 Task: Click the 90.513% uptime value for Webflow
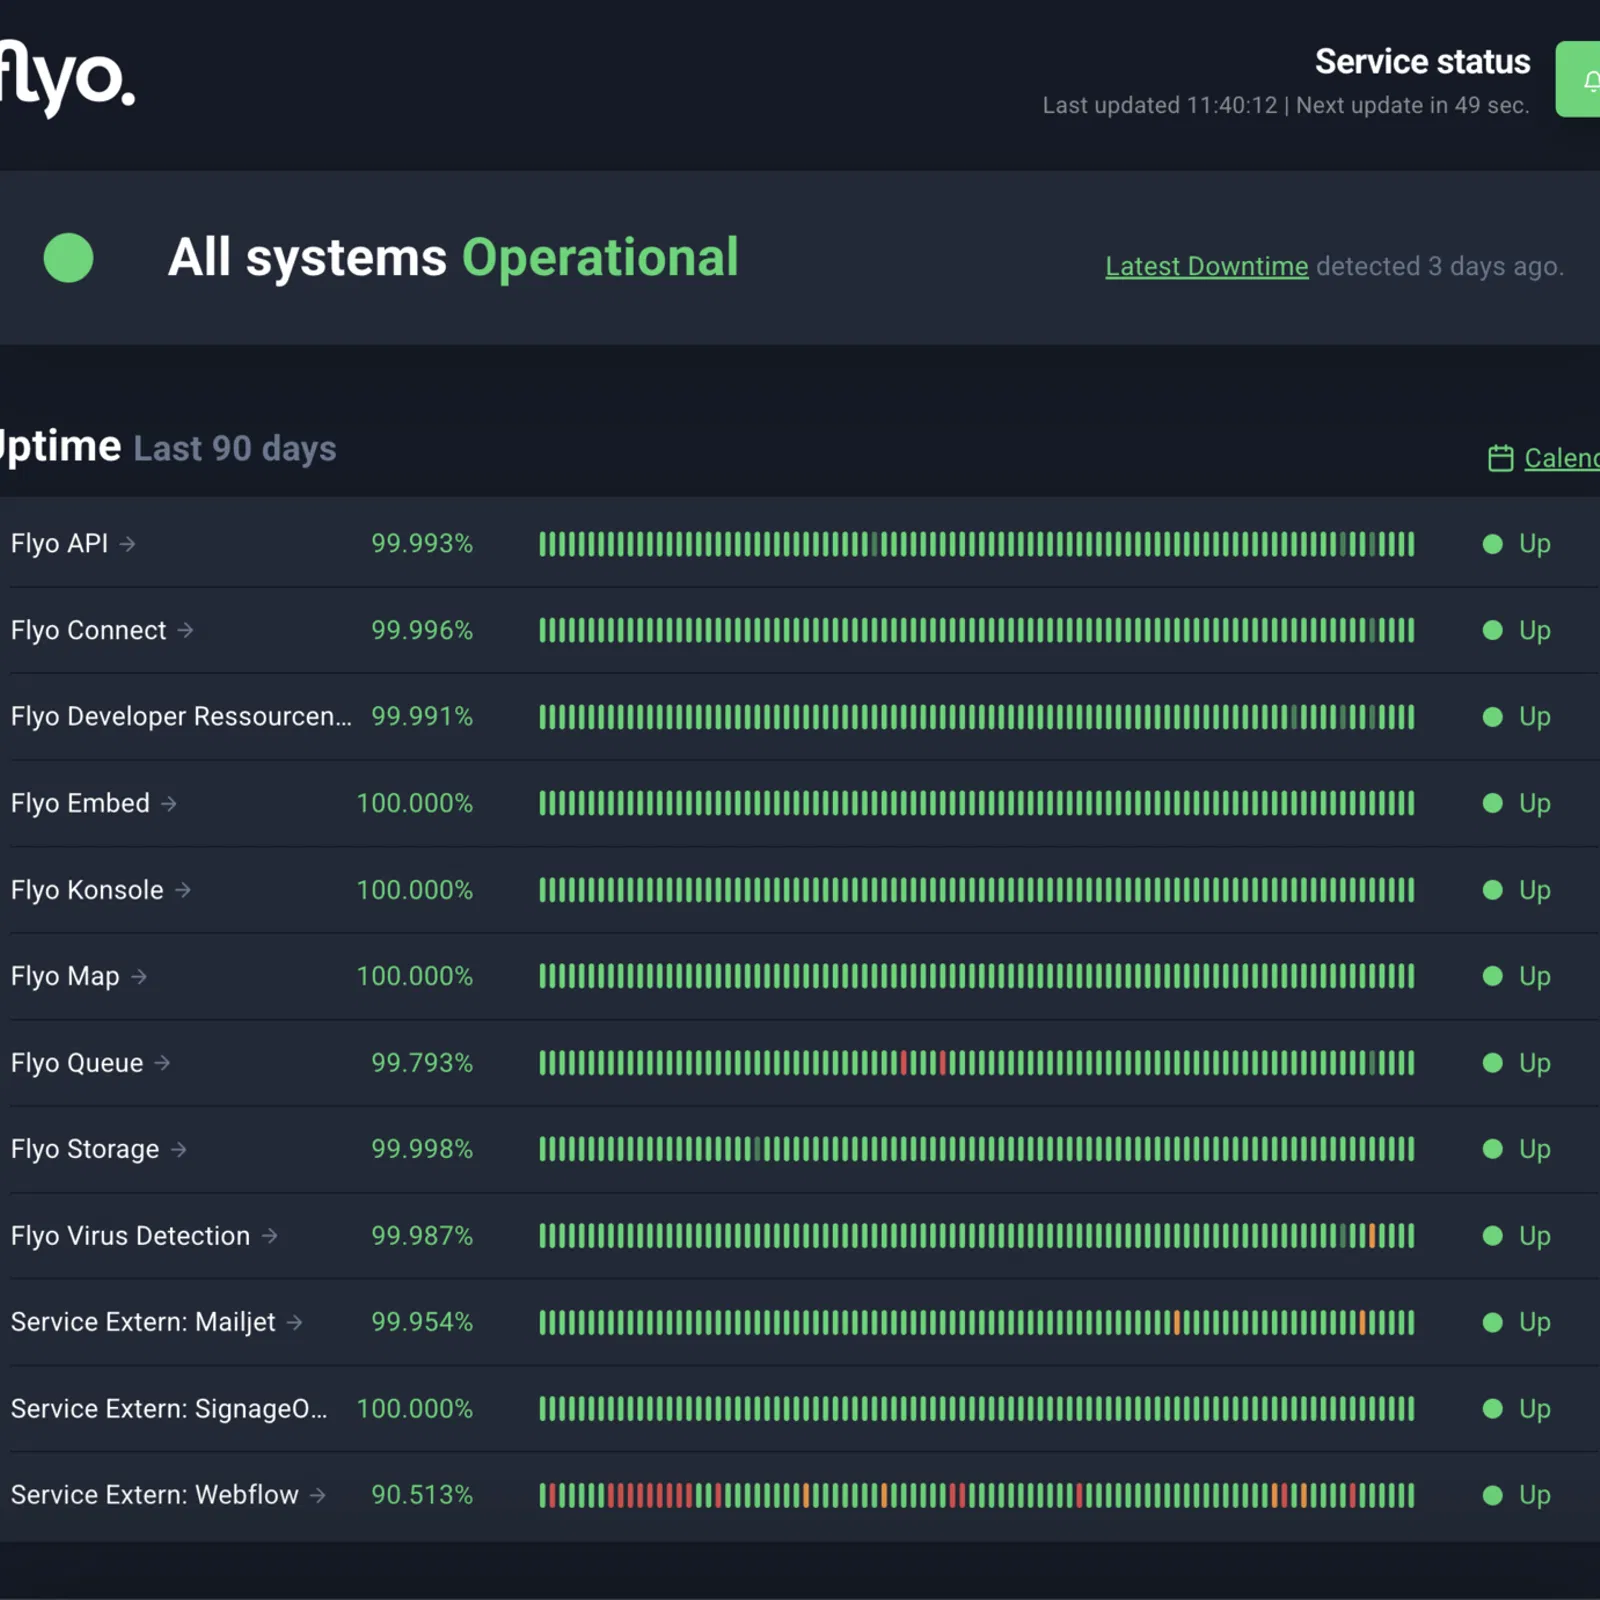coord(422,1495)
